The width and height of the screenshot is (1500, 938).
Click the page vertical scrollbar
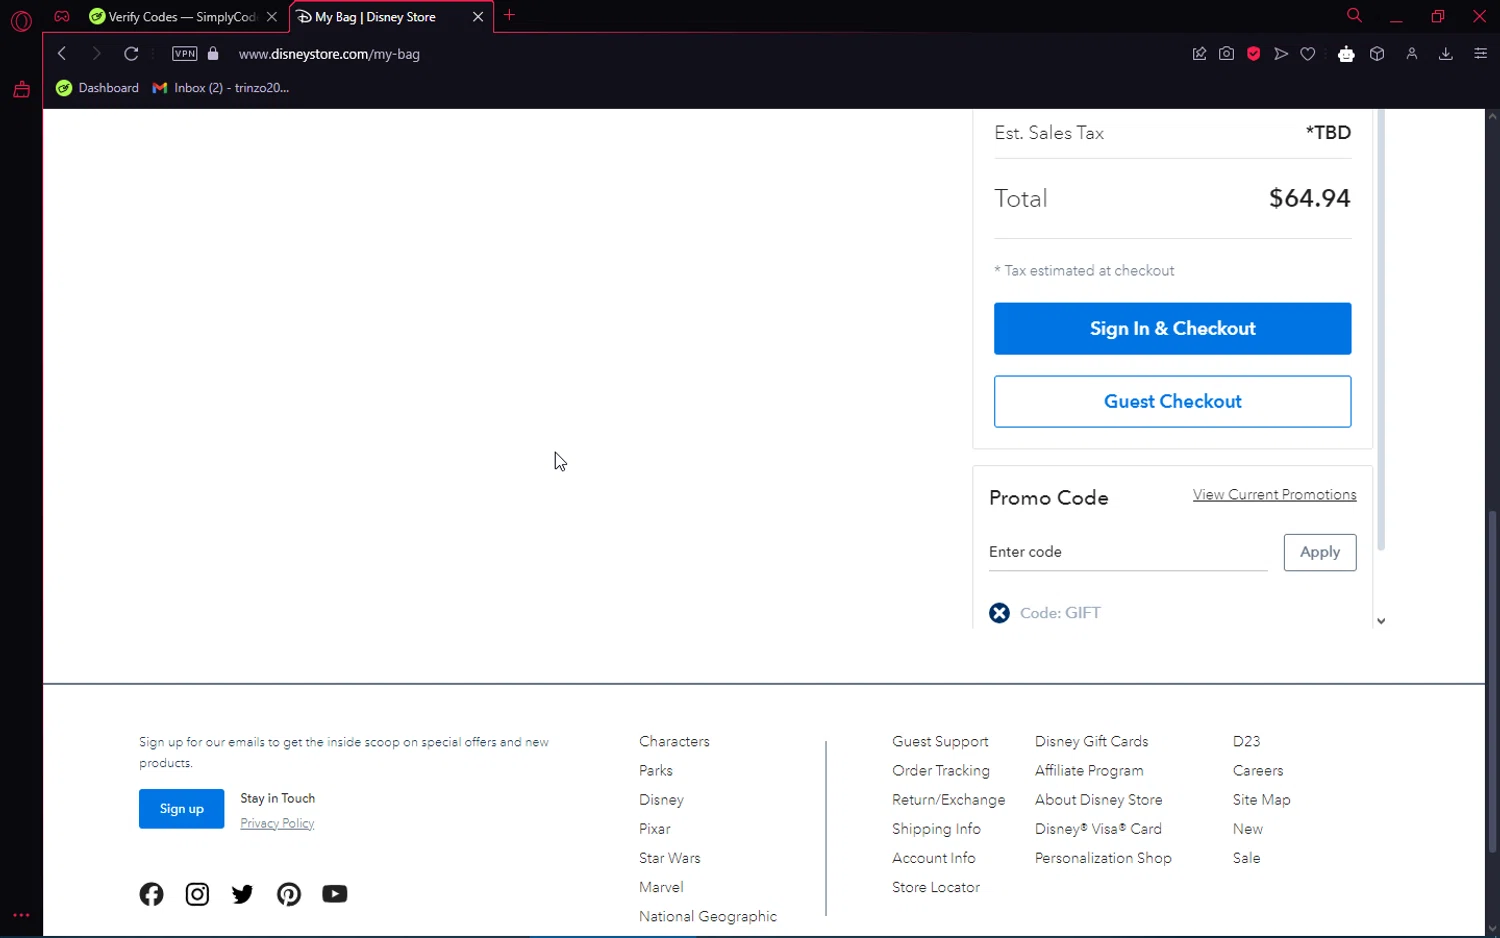point(1492,680)
